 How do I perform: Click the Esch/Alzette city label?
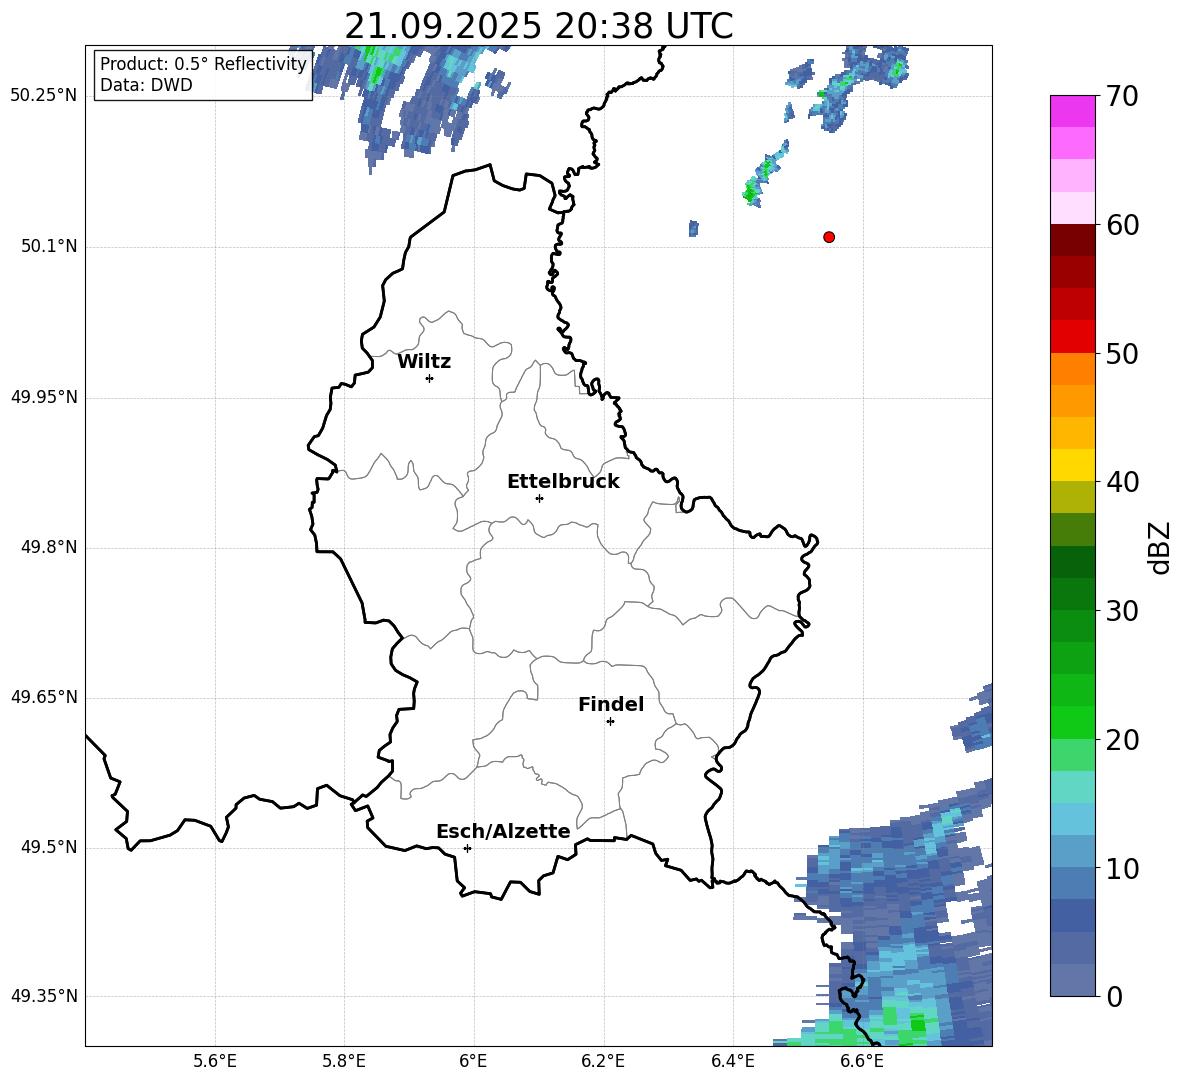pyautogui.click(x=503, y=831)
